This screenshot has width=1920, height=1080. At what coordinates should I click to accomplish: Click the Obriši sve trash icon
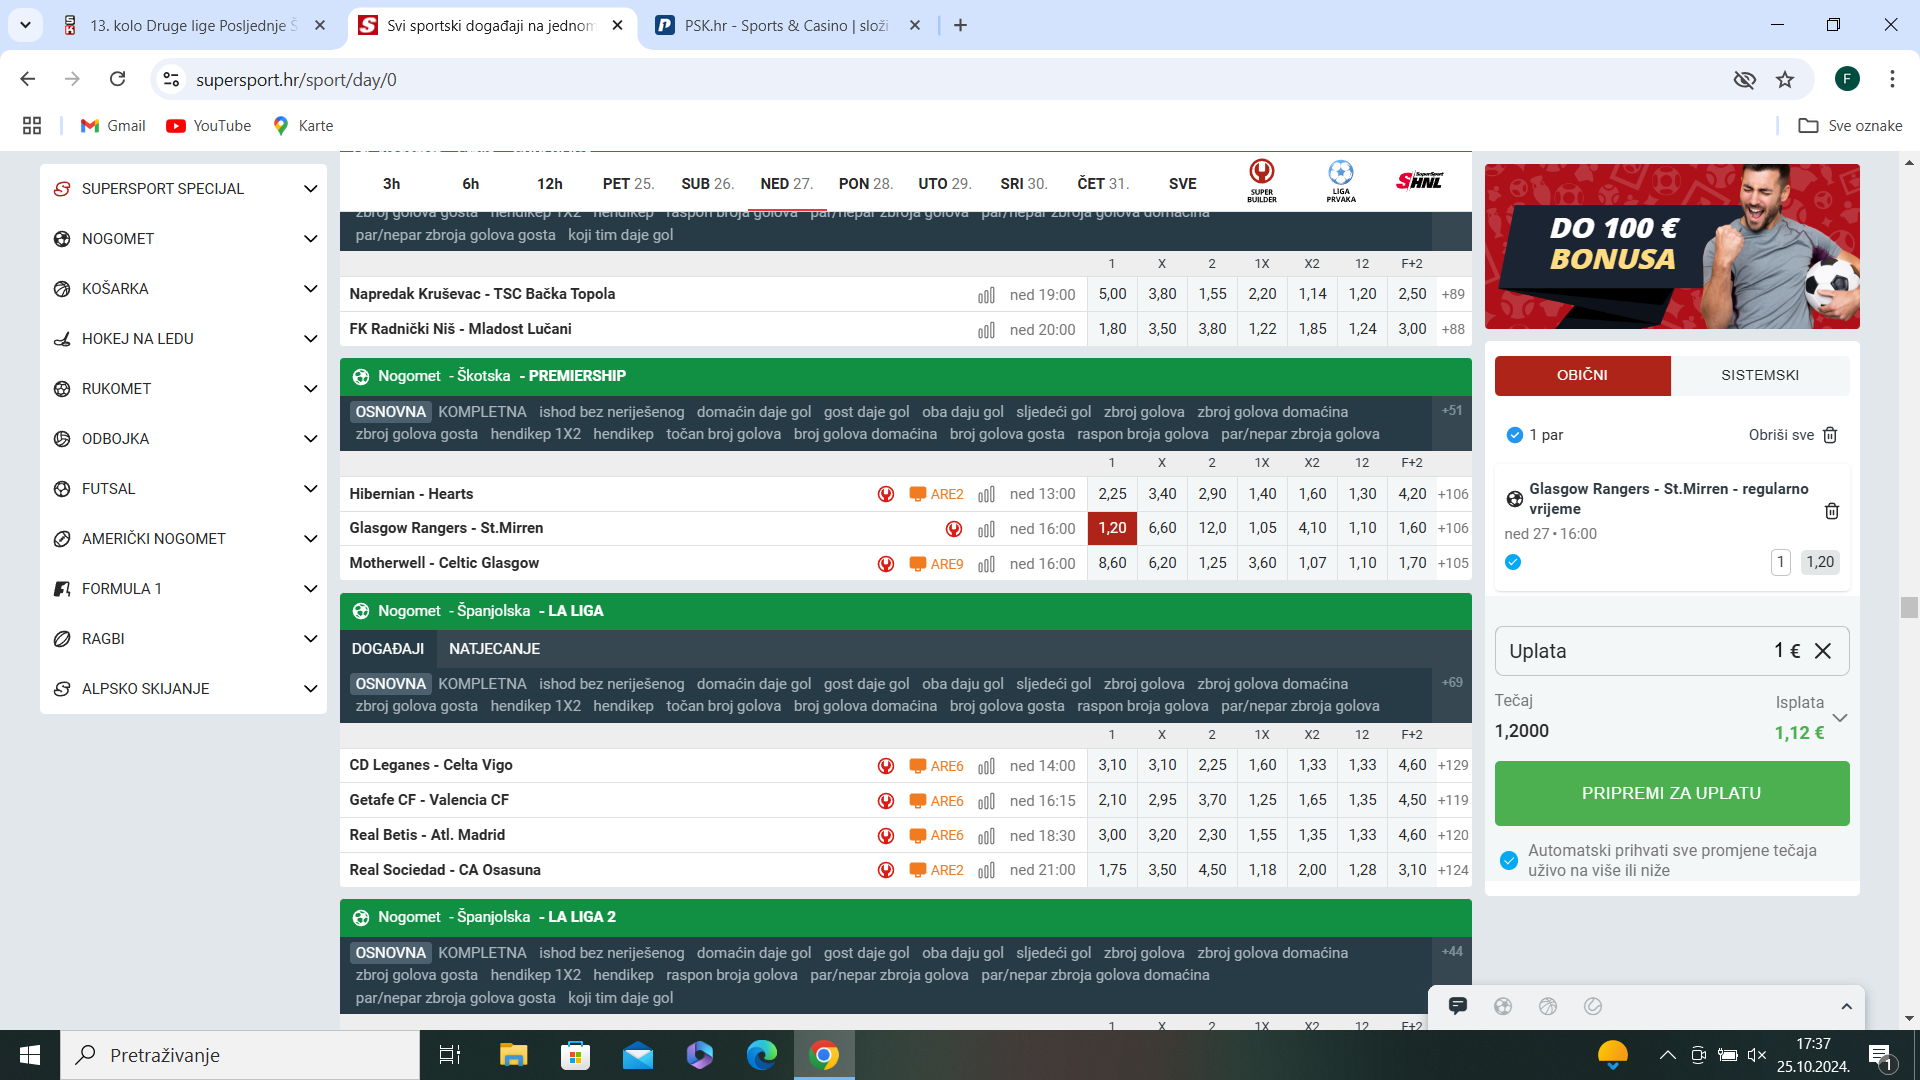tap(1830, 435)
